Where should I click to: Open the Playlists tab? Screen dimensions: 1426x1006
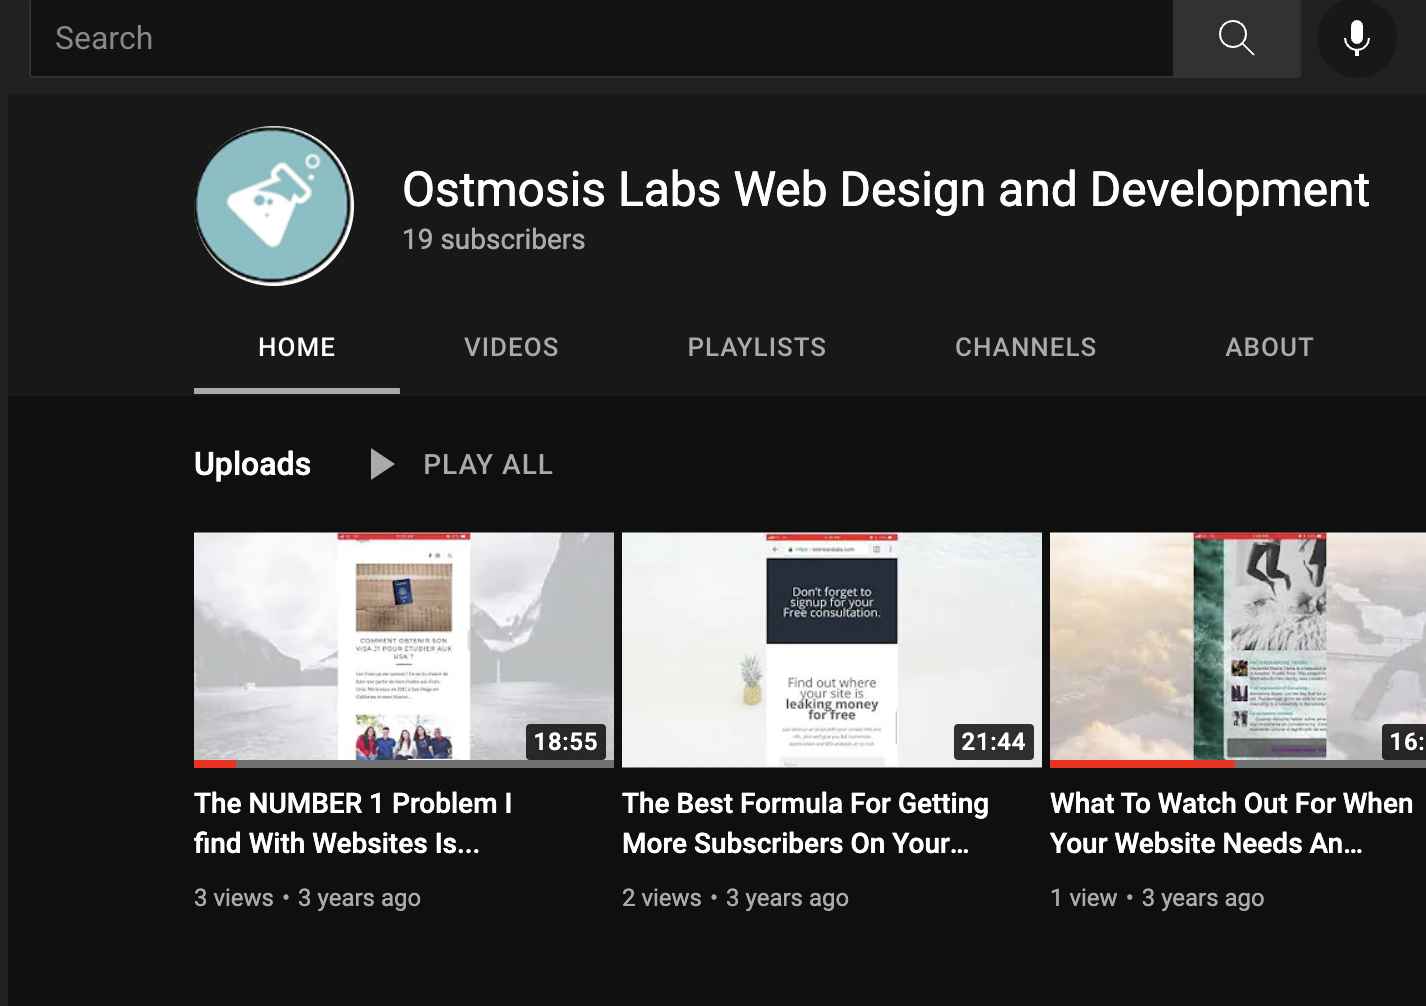click(757, 347)
